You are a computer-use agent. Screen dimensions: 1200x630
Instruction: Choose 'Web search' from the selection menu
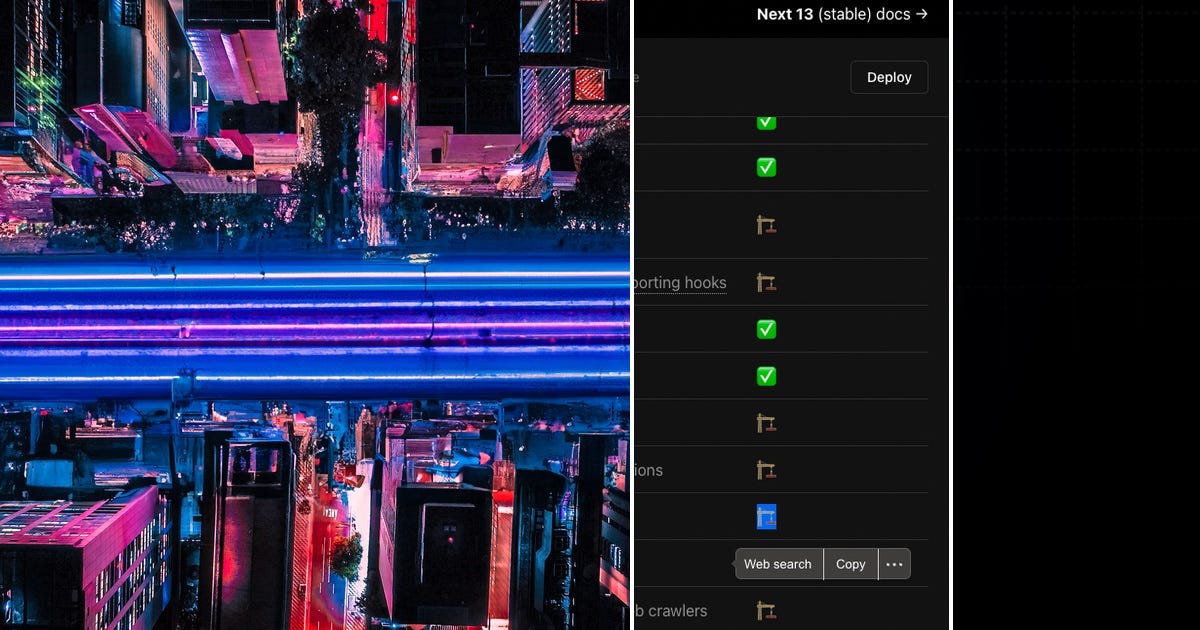coord(778,563)
